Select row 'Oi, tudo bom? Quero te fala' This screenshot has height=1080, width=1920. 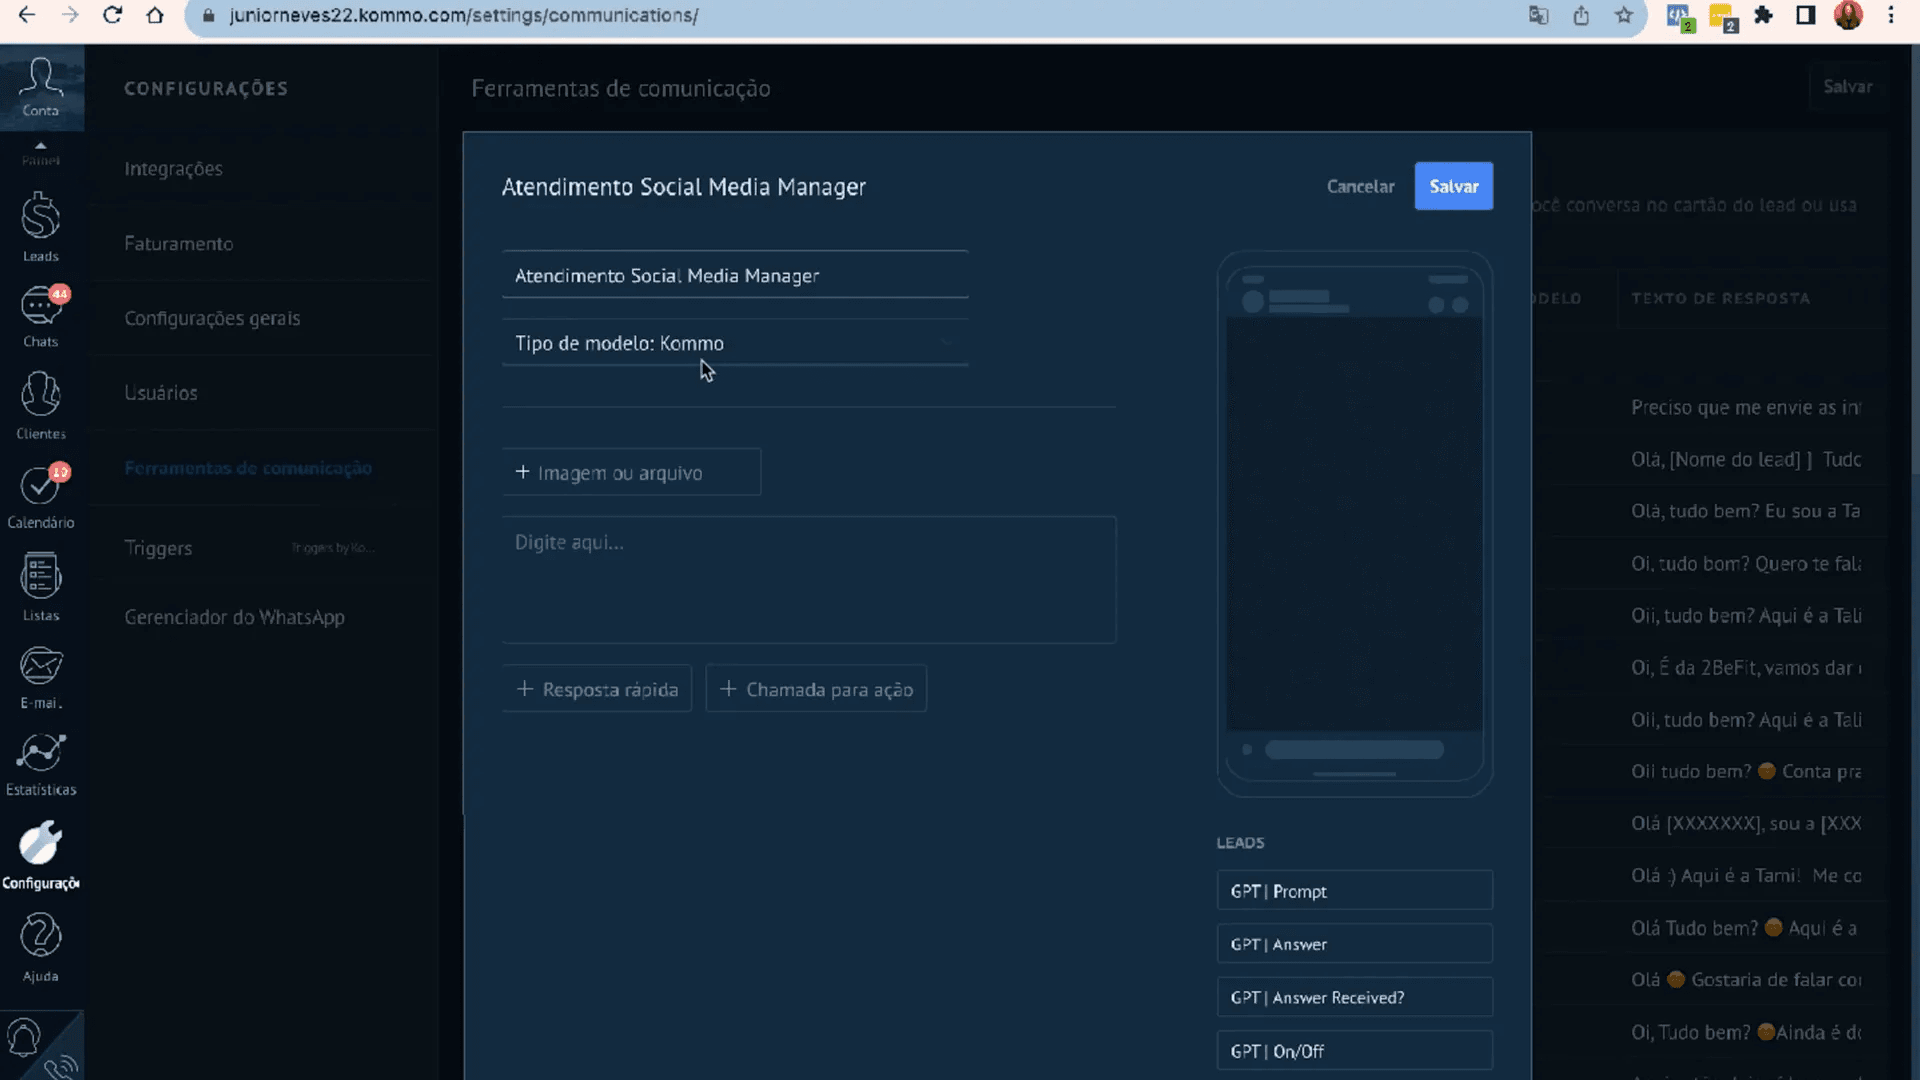point(1746,564)
